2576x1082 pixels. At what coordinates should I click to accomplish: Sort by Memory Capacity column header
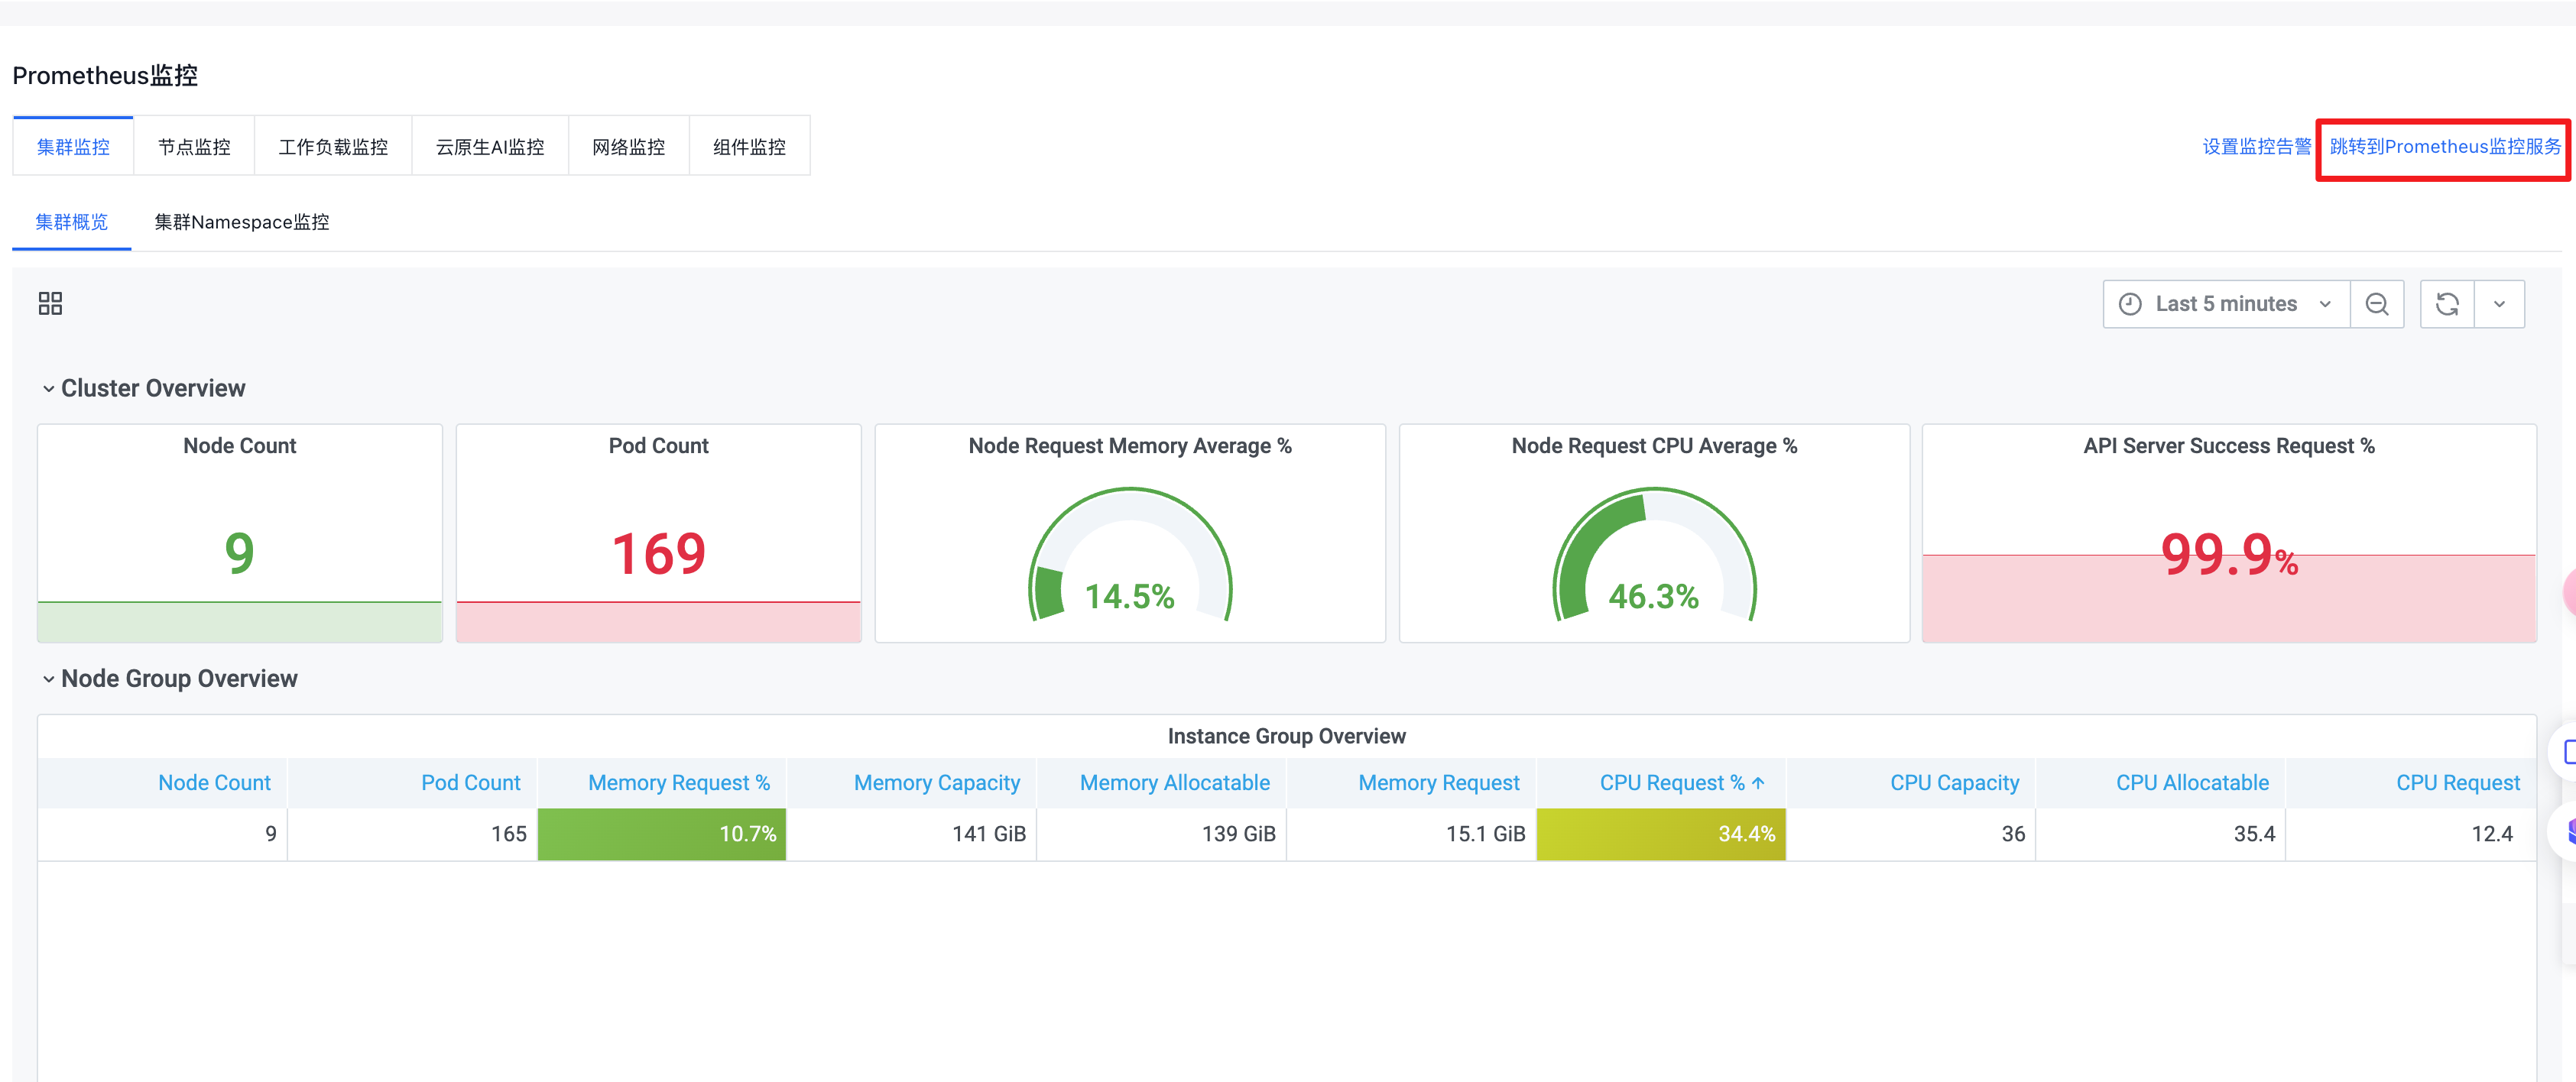tap(937, 783)
